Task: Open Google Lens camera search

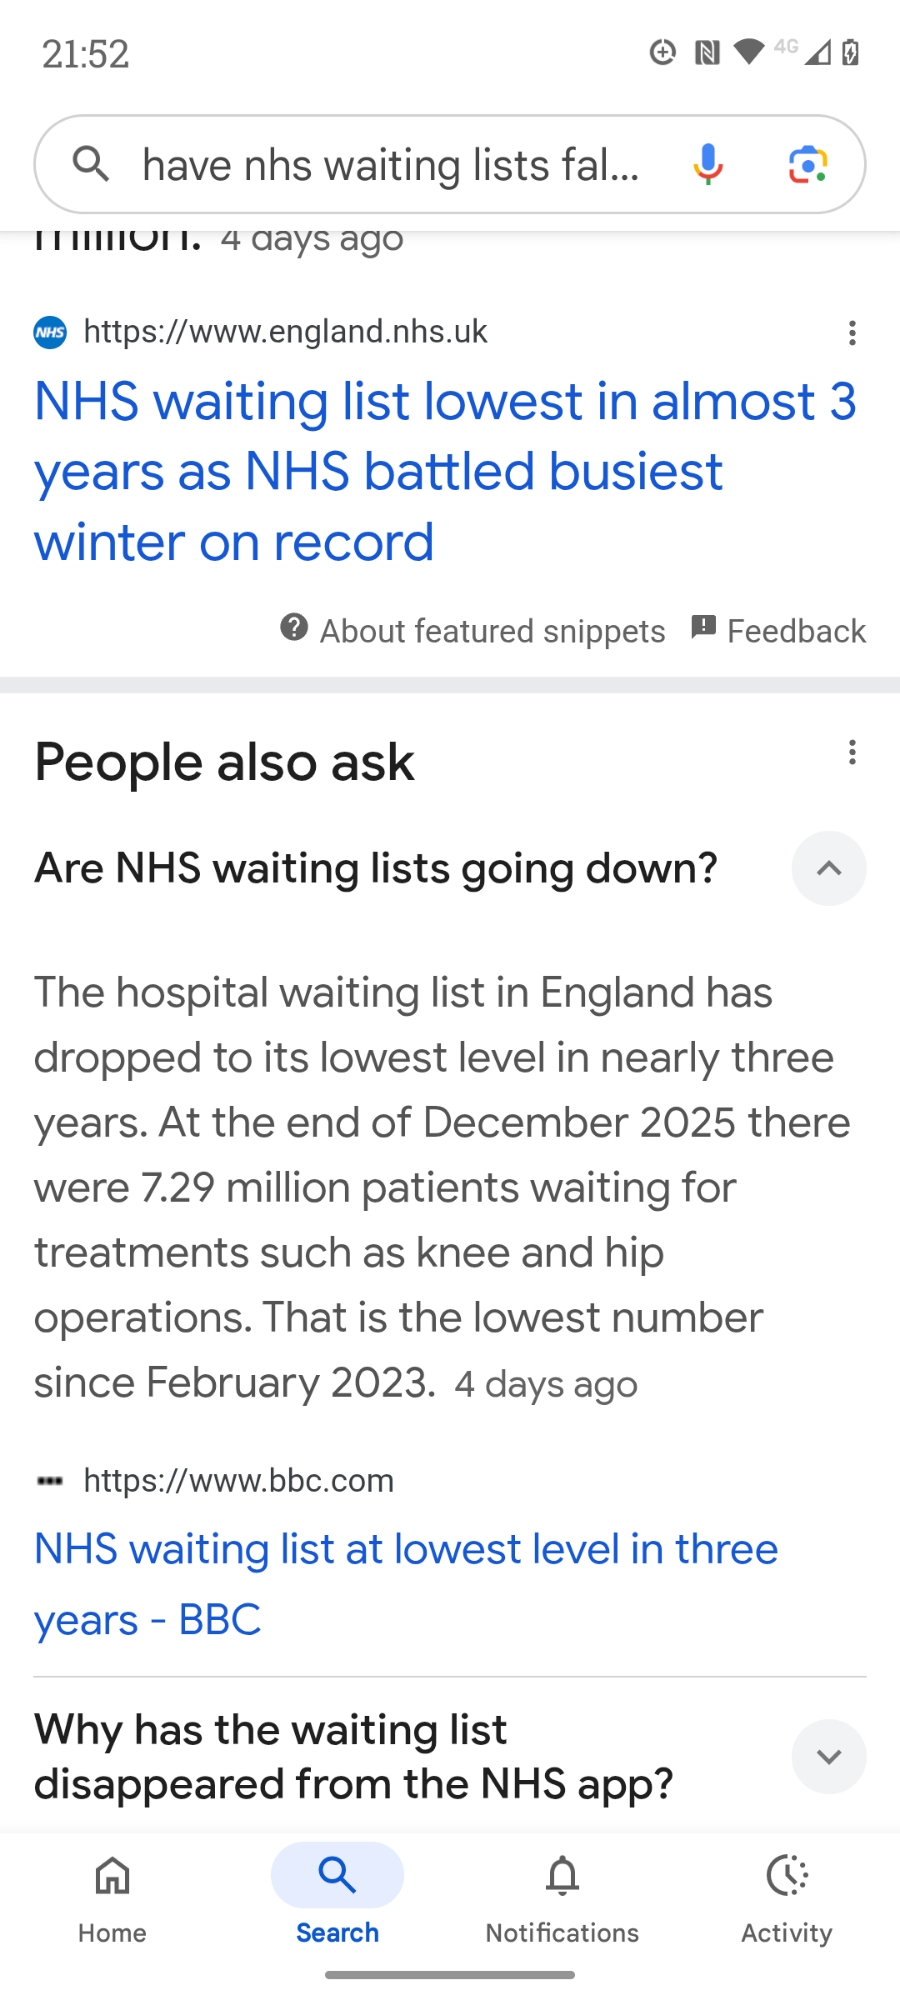Action: pyautogui.click(x=808, y=164)
